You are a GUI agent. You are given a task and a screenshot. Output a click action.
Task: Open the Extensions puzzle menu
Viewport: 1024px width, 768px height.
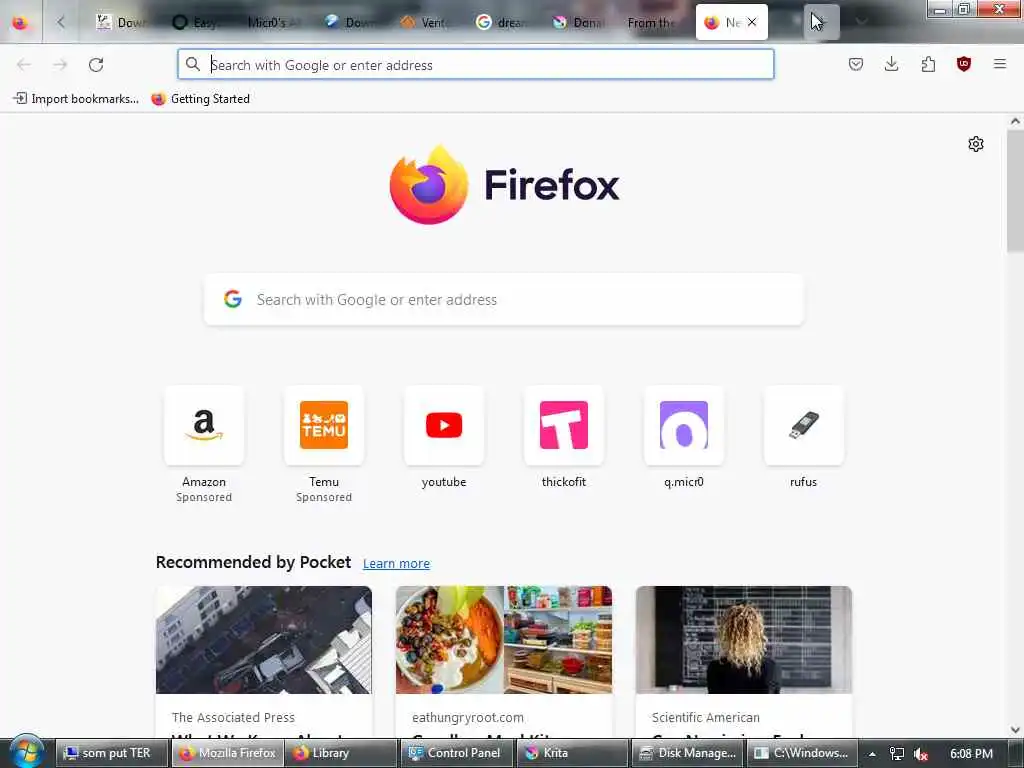pos(928,64)
